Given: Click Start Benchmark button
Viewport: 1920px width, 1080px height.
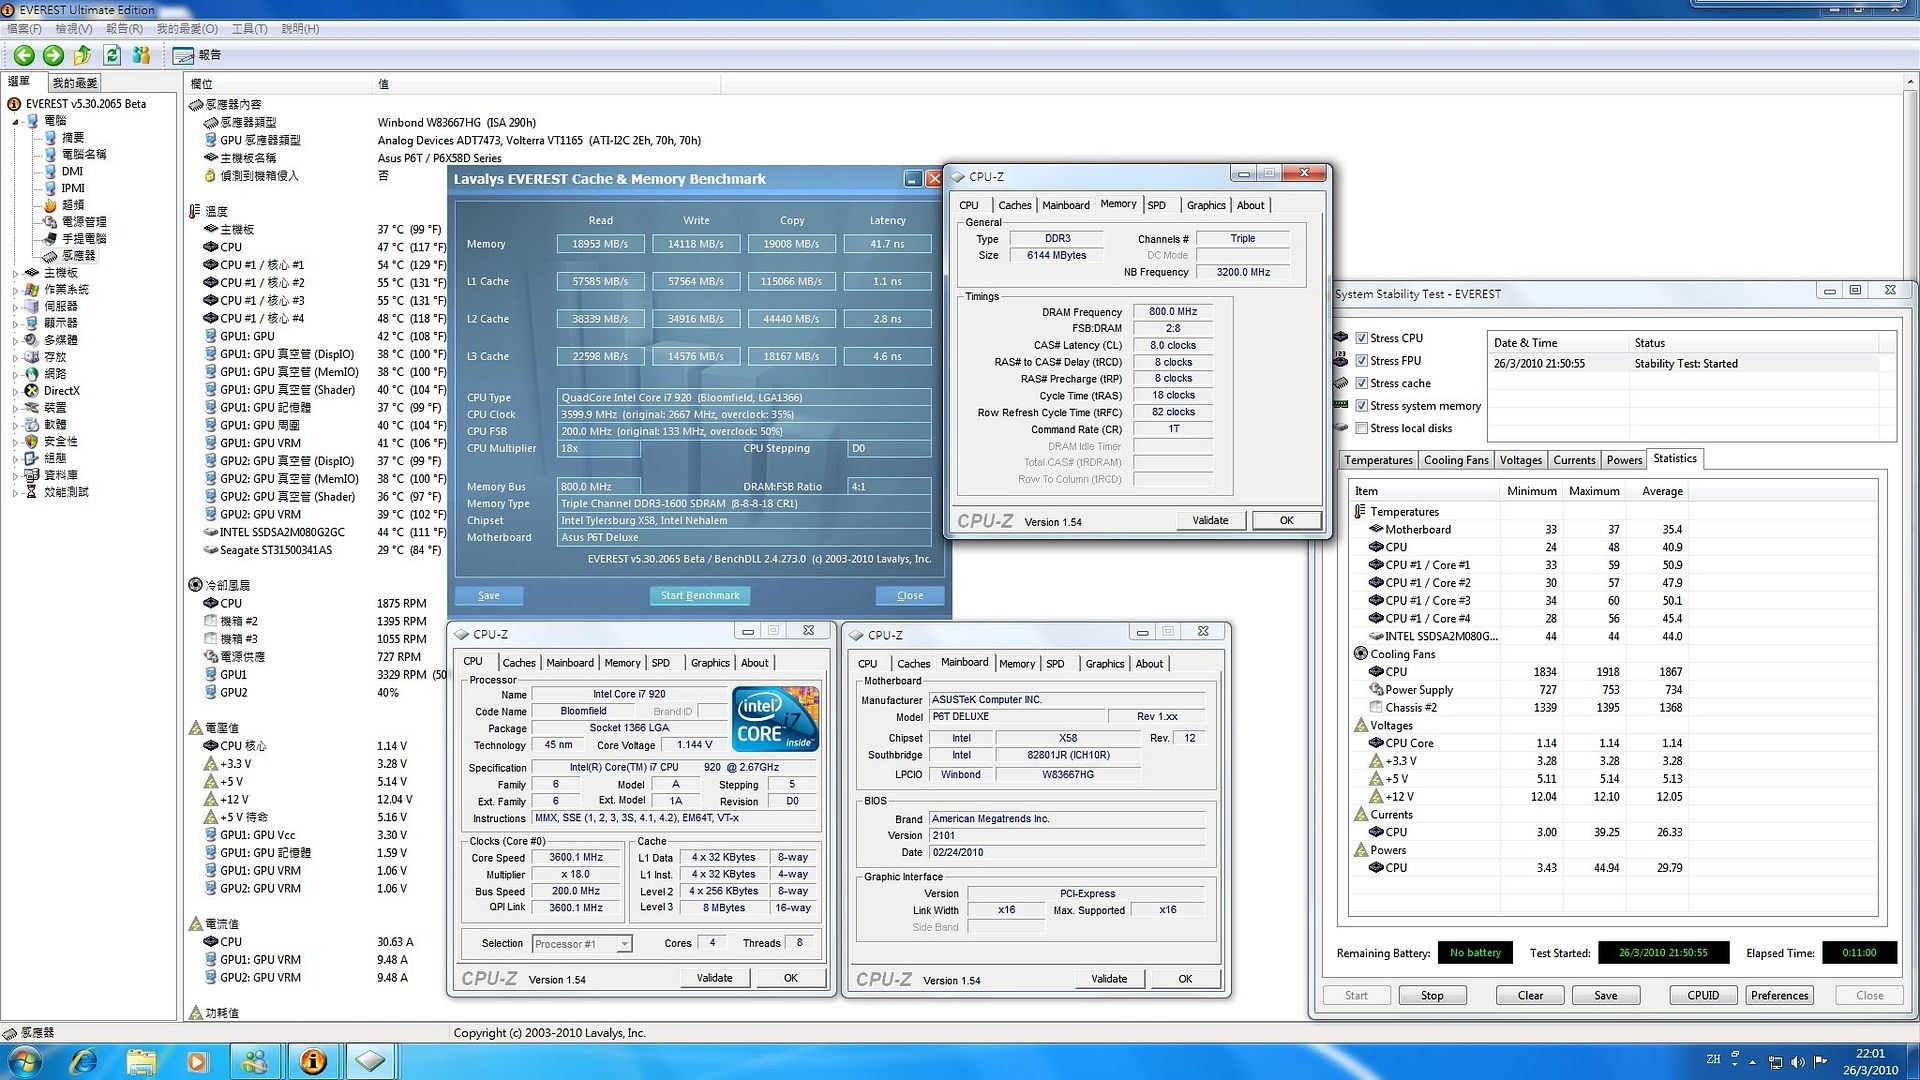Looking at the screenshot, I should (700, 596).
